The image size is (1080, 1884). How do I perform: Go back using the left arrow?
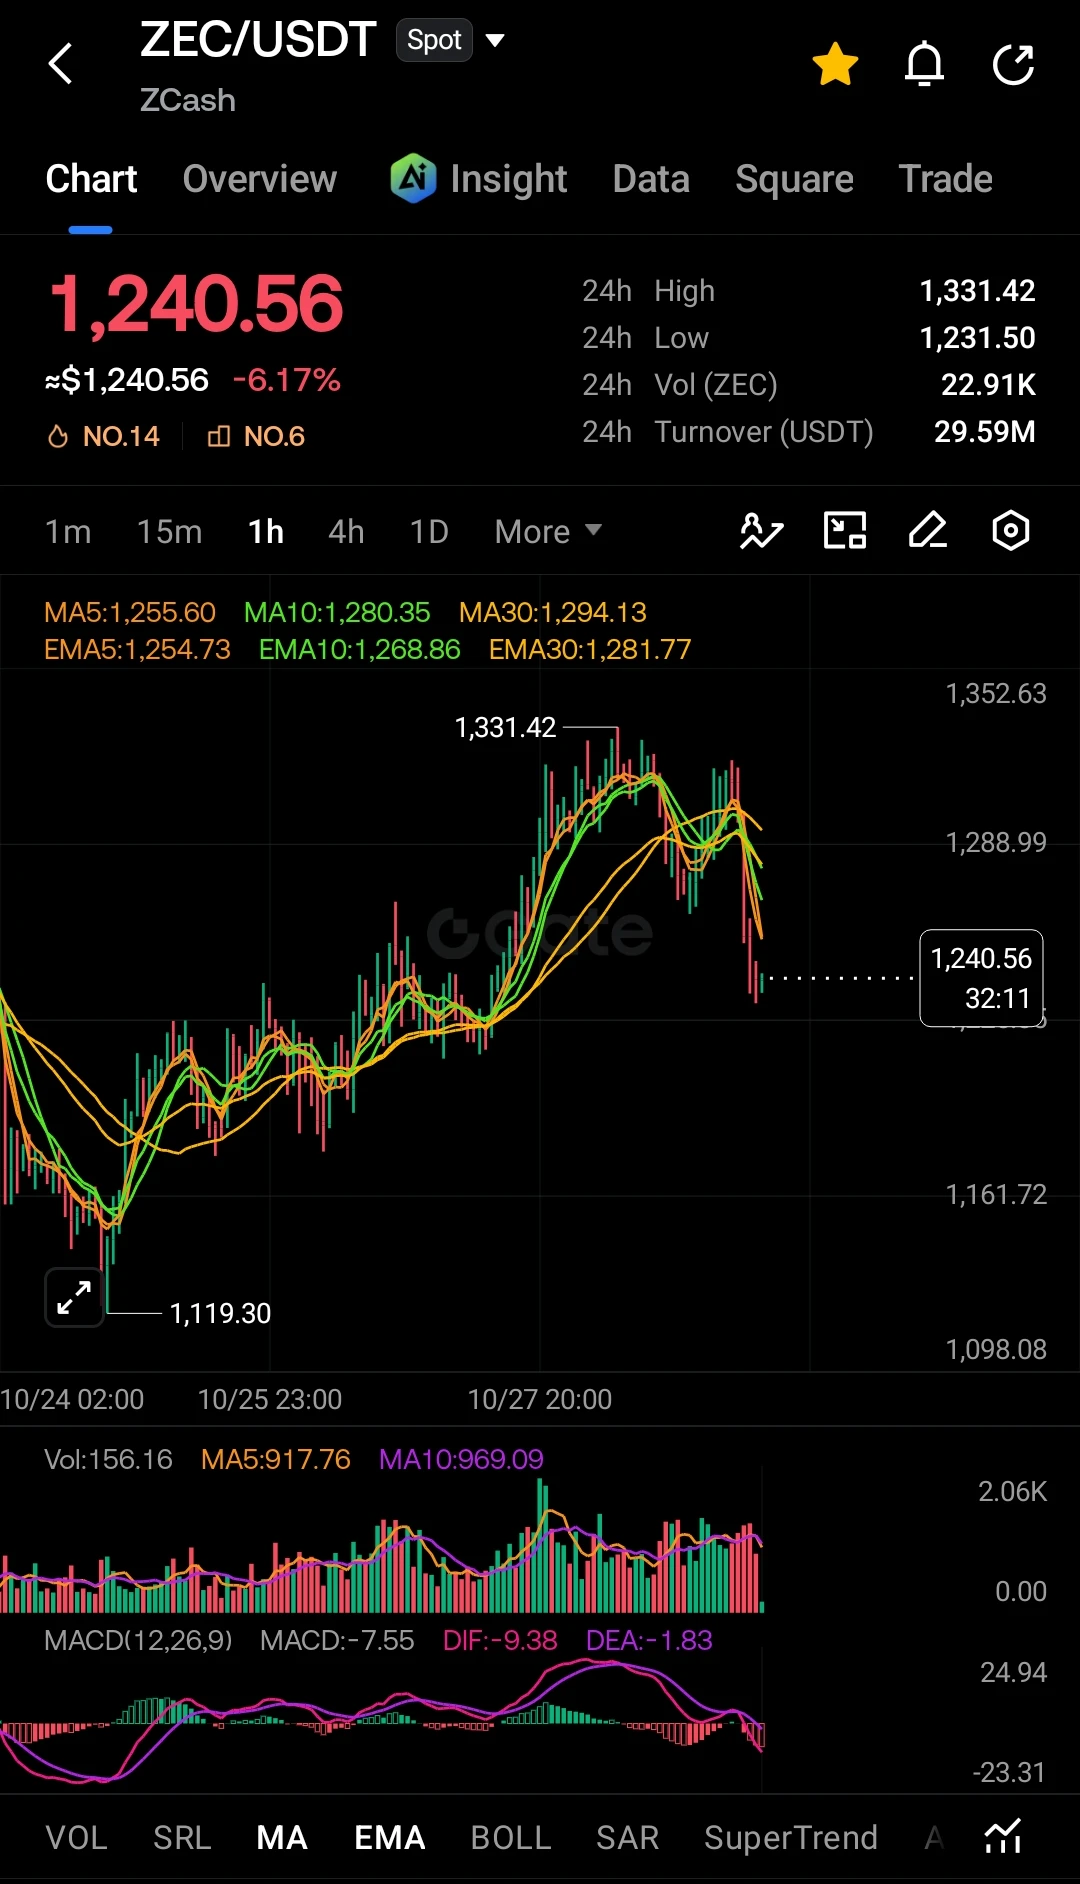coord(61,64)
